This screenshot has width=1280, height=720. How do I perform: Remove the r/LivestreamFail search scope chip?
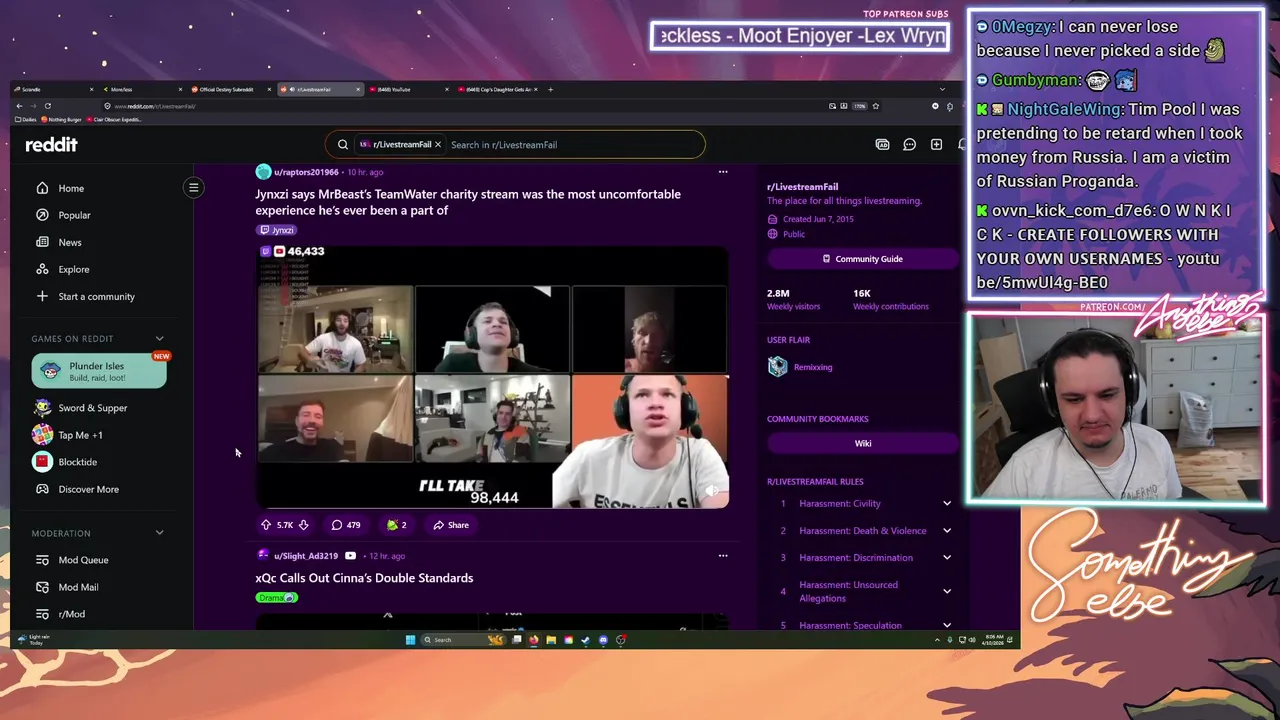point(437,144)
